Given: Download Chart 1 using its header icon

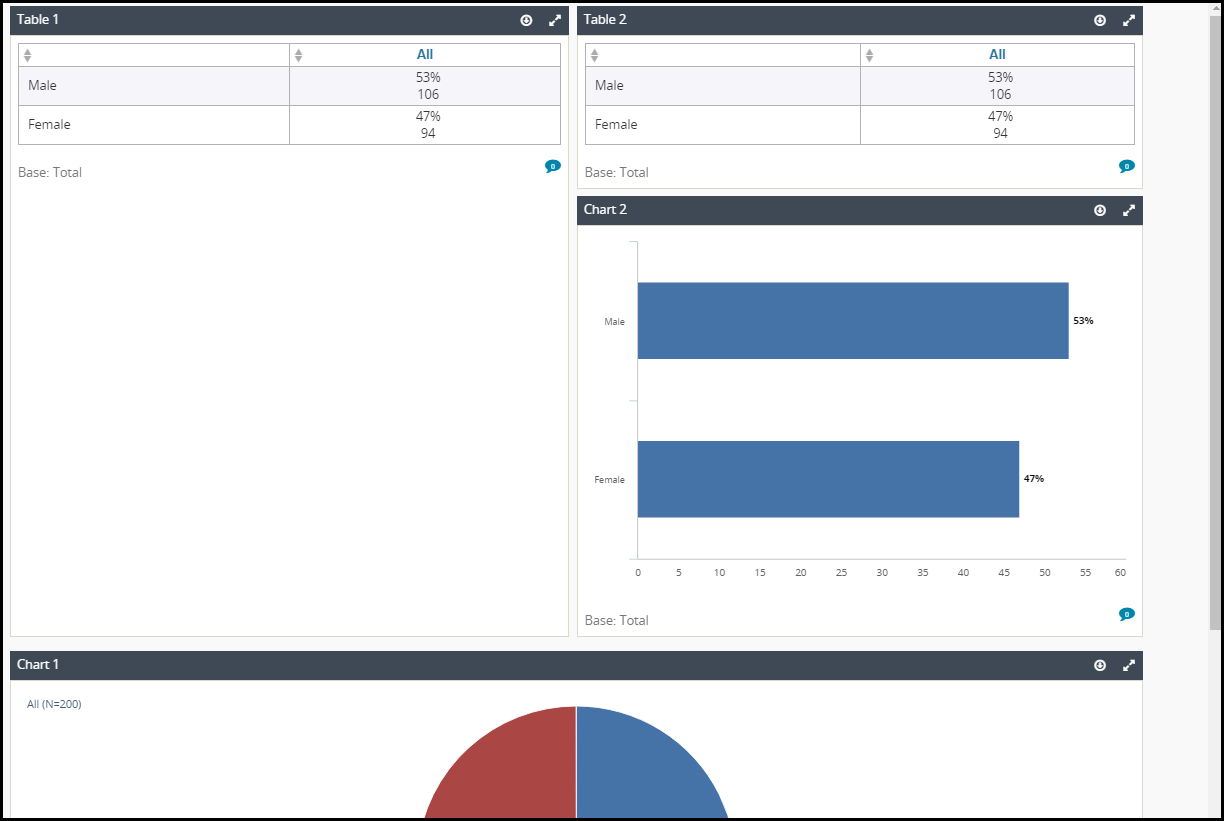Looking at the screenshot, I should point(1100,665).
